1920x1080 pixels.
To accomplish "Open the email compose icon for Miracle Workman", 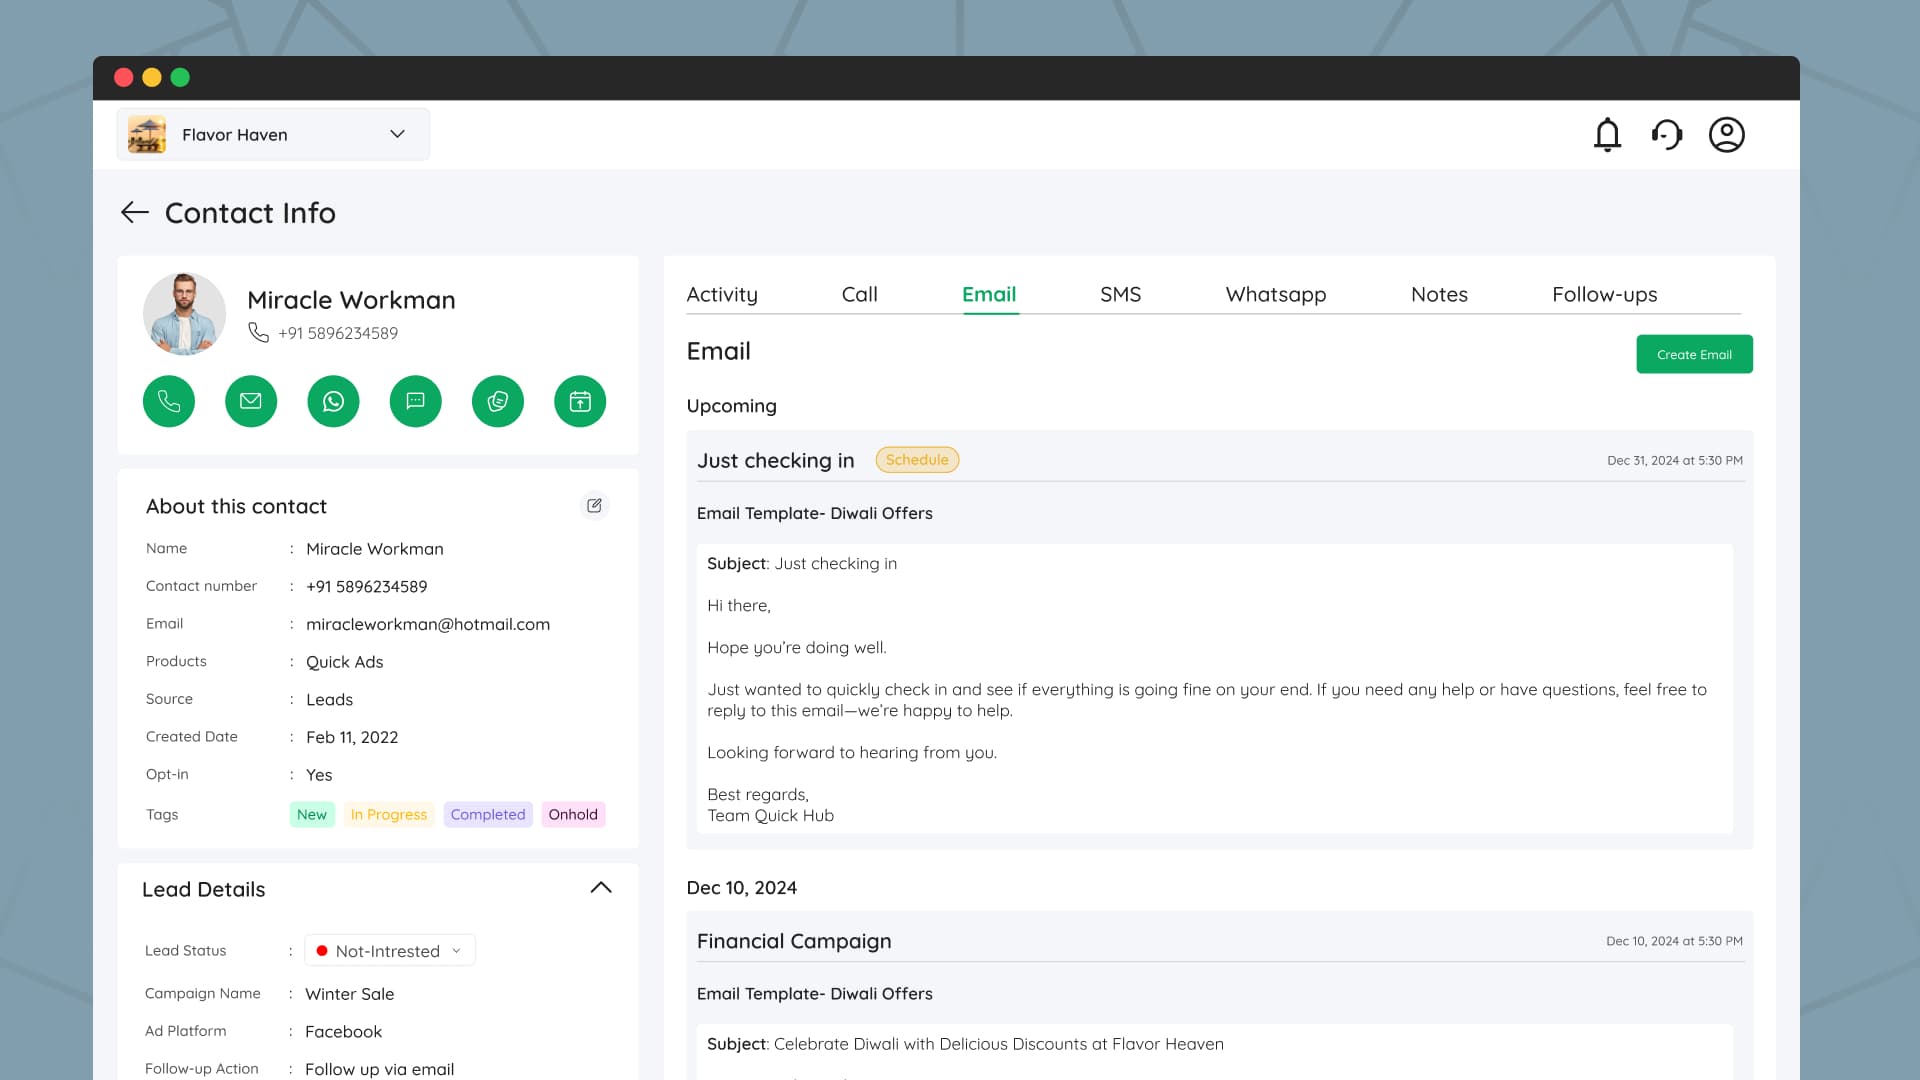I will click(251, 401).
